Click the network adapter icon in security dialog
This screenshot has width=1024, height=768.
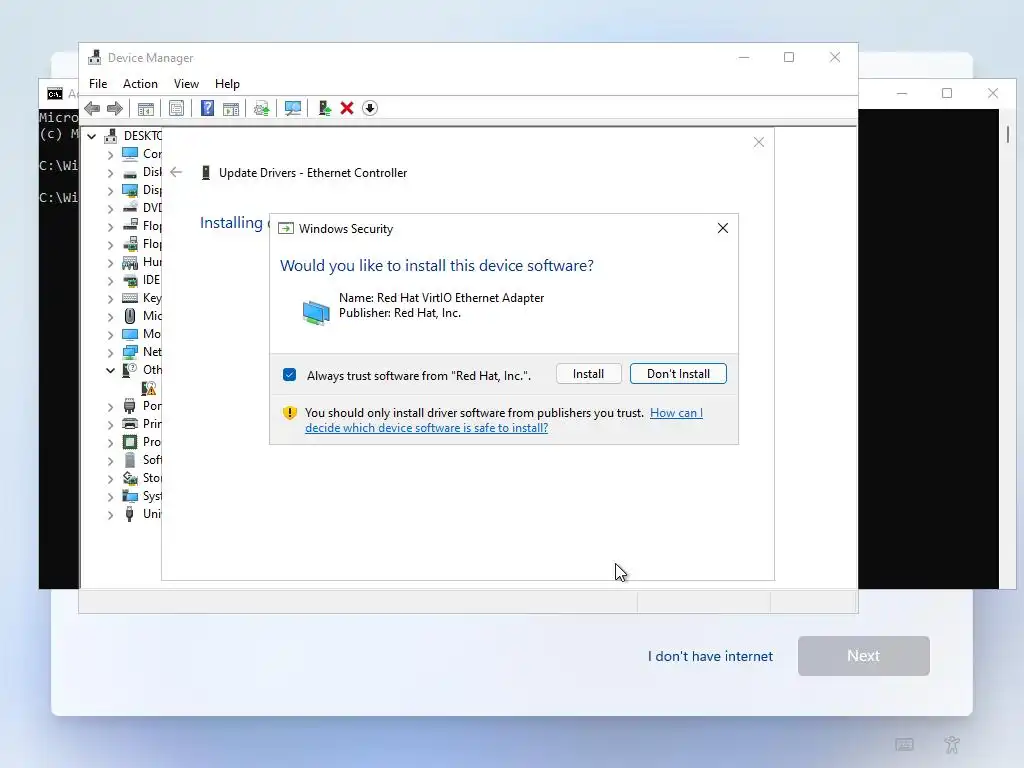pyautogui.click(x=316, y=312)
